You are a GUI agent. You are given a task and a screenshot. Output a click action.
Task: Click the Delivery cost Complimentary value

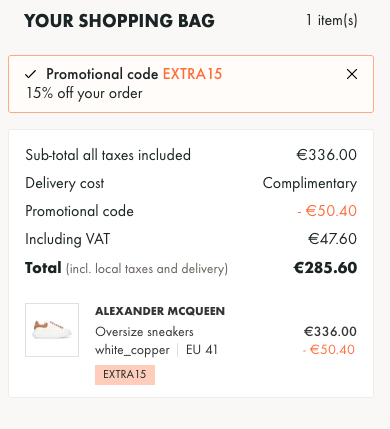tap(310, 183)
